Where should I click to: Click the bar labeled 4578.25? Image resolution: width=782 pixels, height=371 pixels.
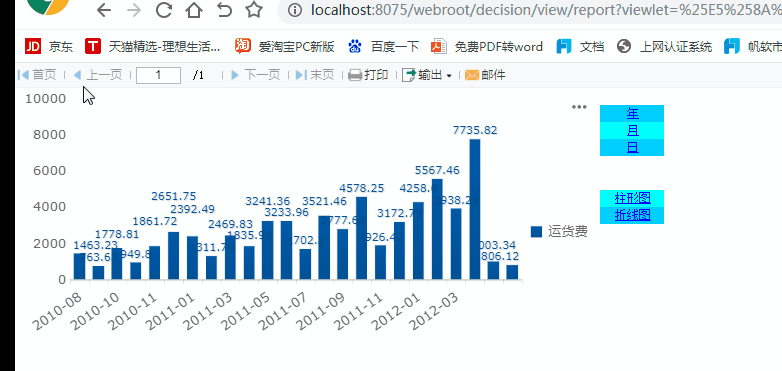pyautogui.click(x=362, y=238)
